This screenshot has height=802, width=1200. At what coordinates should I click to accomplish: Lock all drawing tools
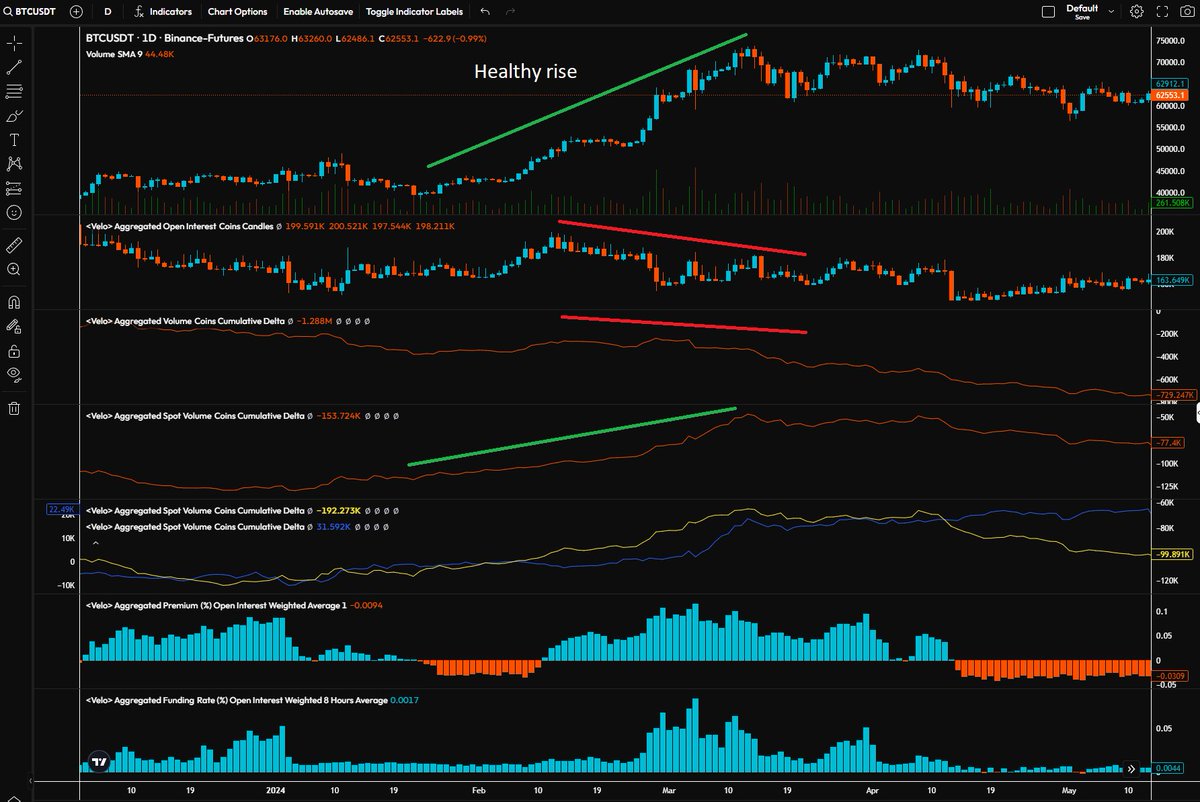point(14,351)
